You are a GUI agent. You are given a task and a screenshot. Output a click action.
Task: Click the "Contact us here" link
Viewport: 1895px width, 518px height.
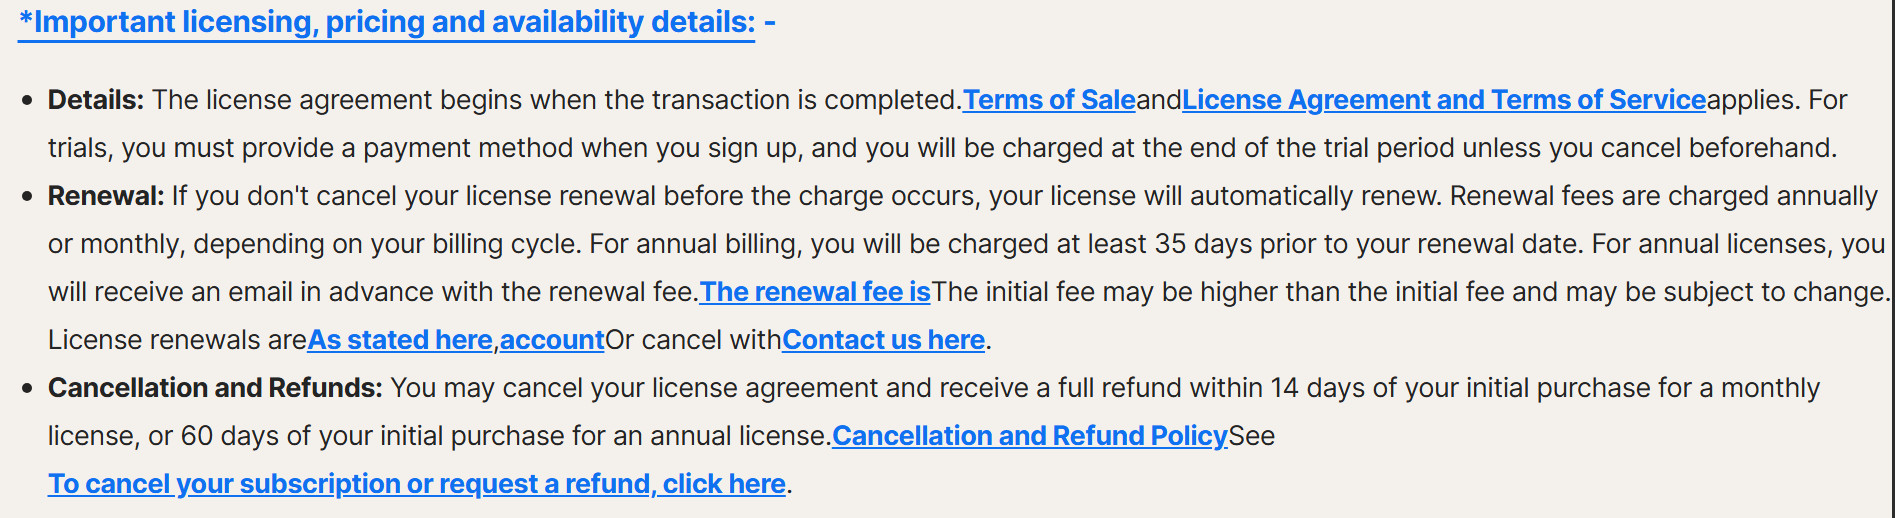(883, 340)
